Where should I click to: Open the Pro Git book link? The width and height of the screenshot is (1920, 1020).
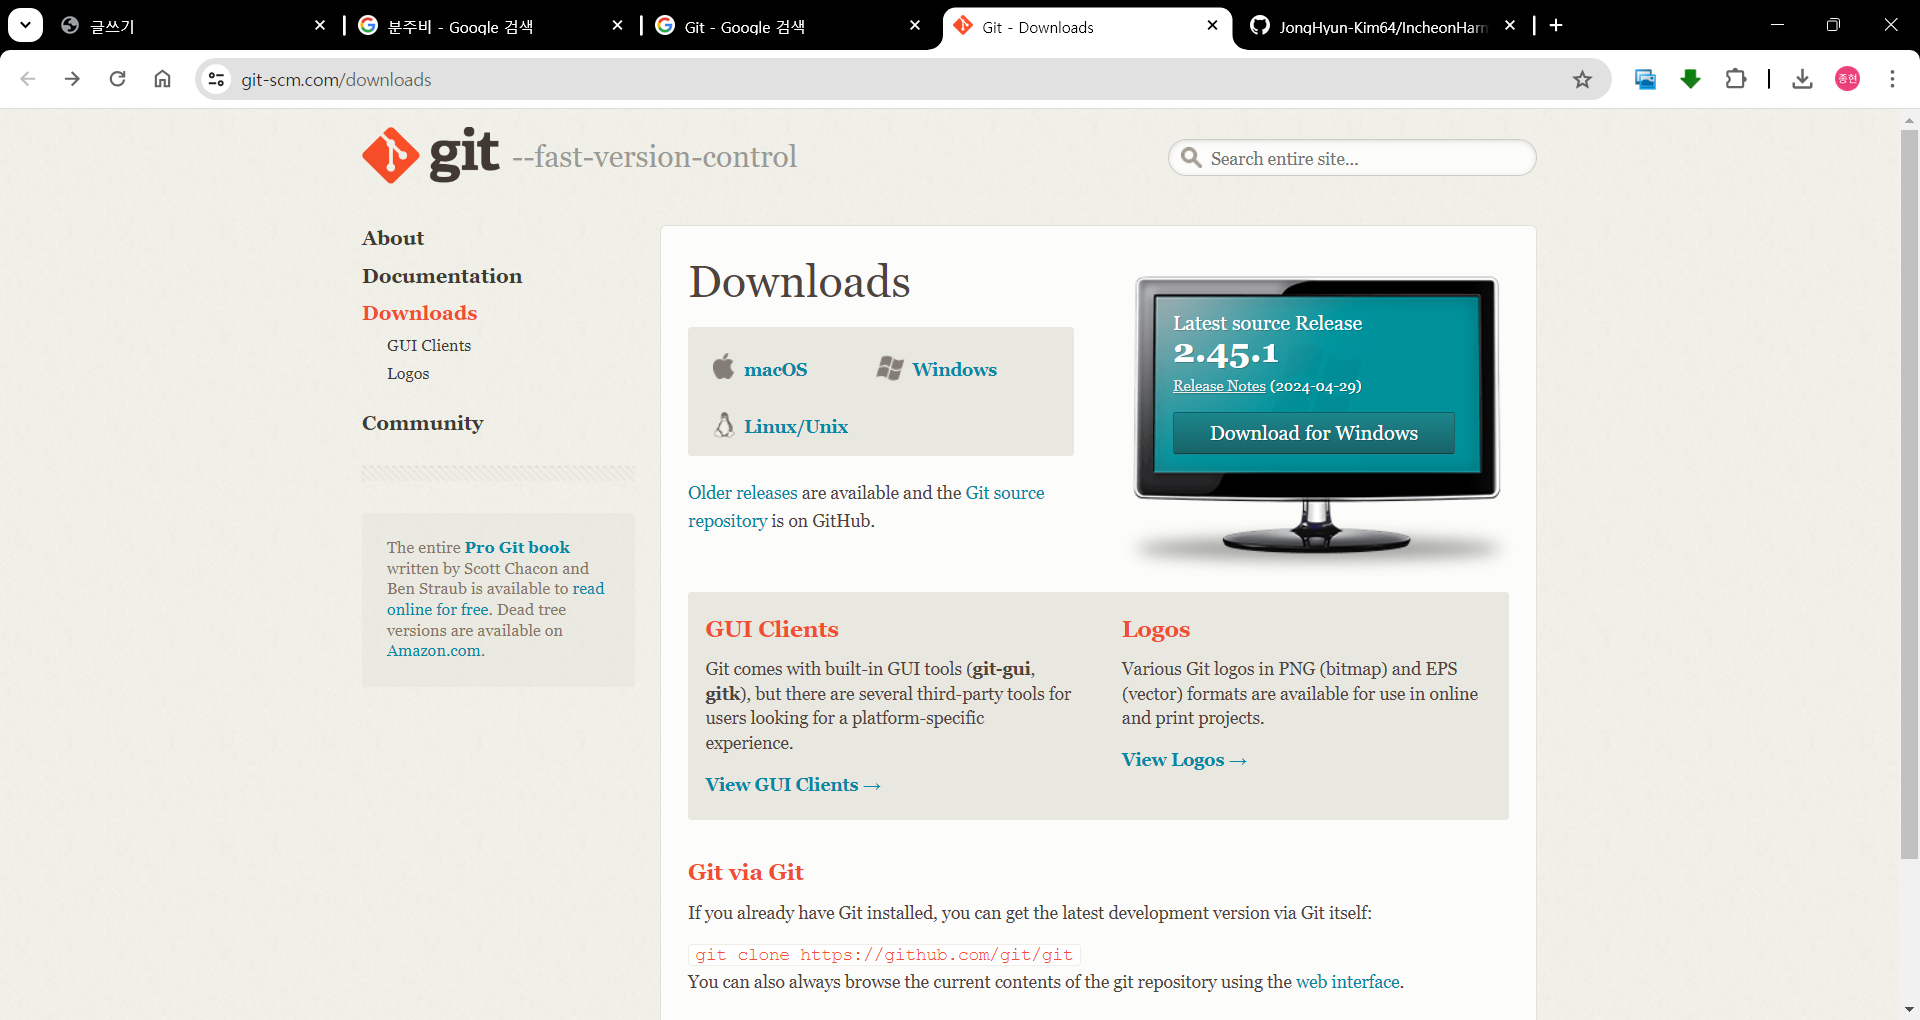tap(517, 547)
